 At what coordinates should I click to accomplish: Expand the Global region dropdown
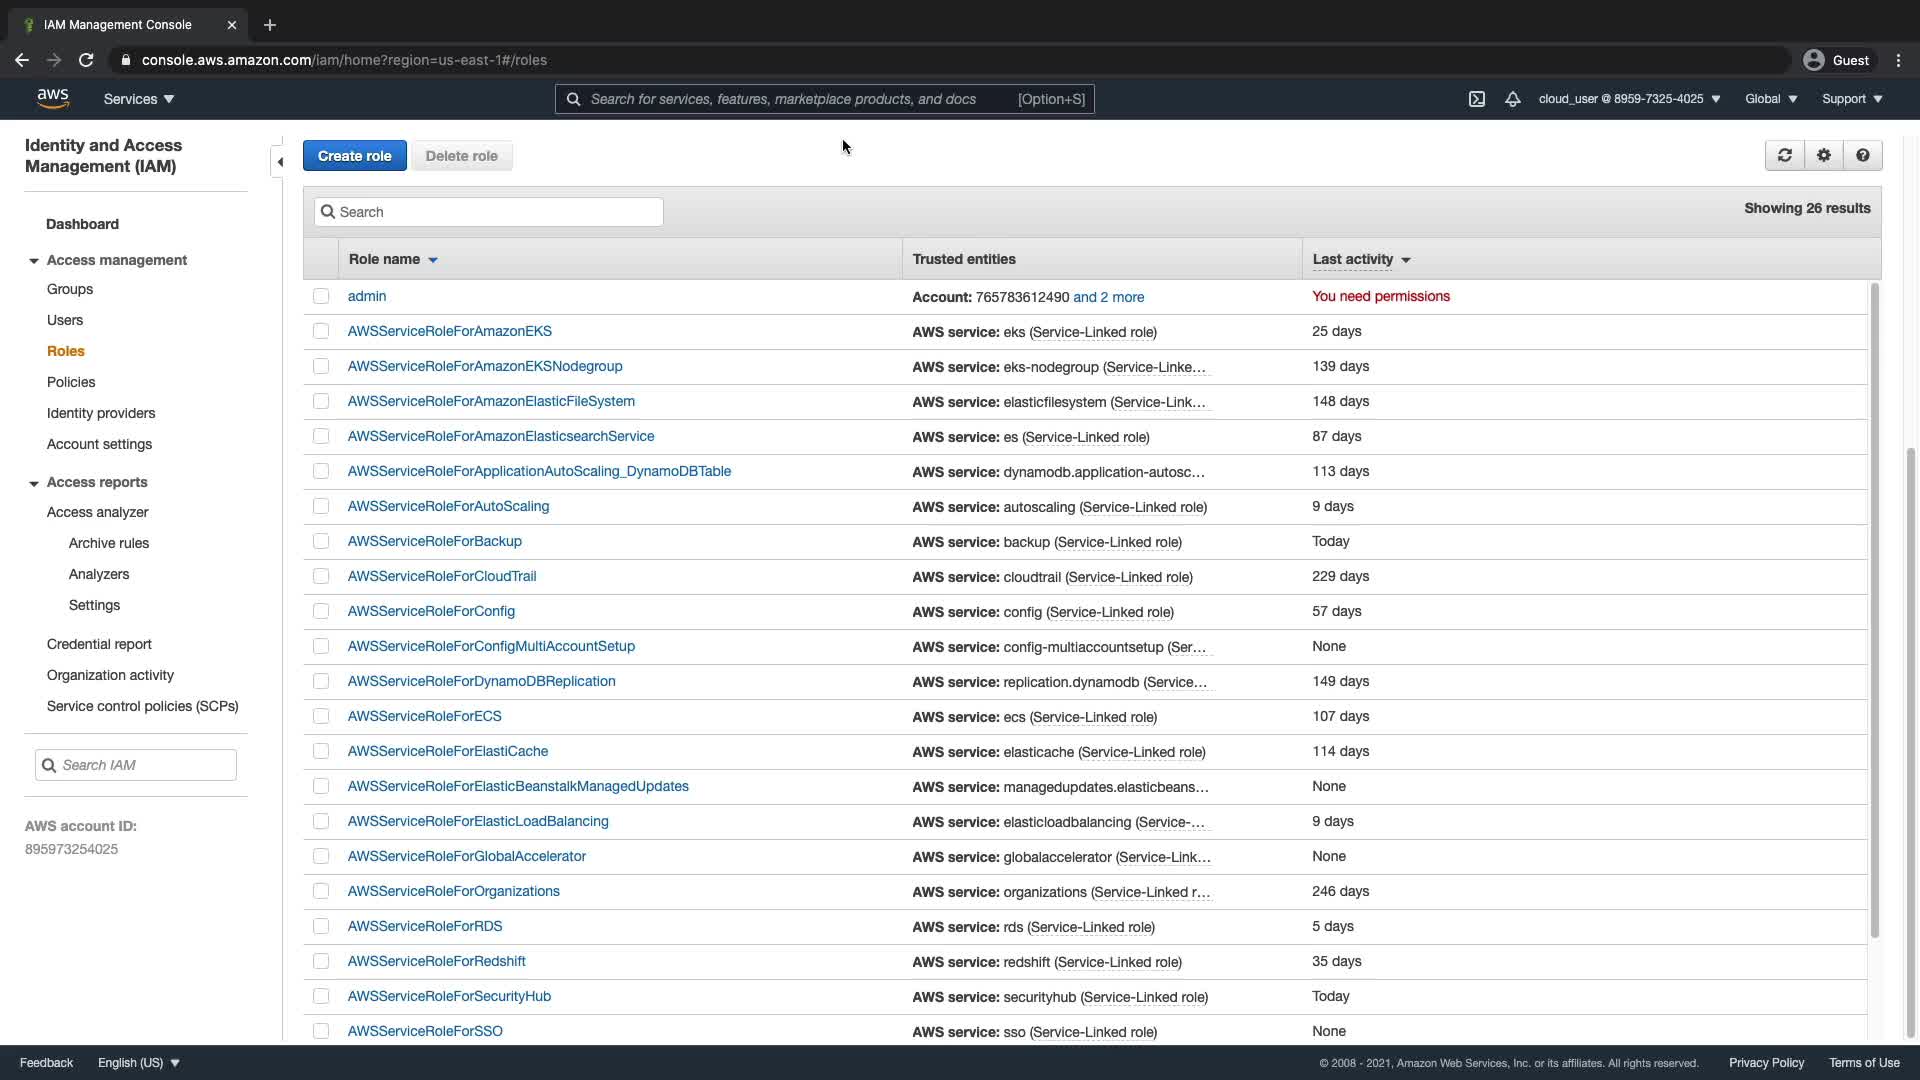[1770, 99]
